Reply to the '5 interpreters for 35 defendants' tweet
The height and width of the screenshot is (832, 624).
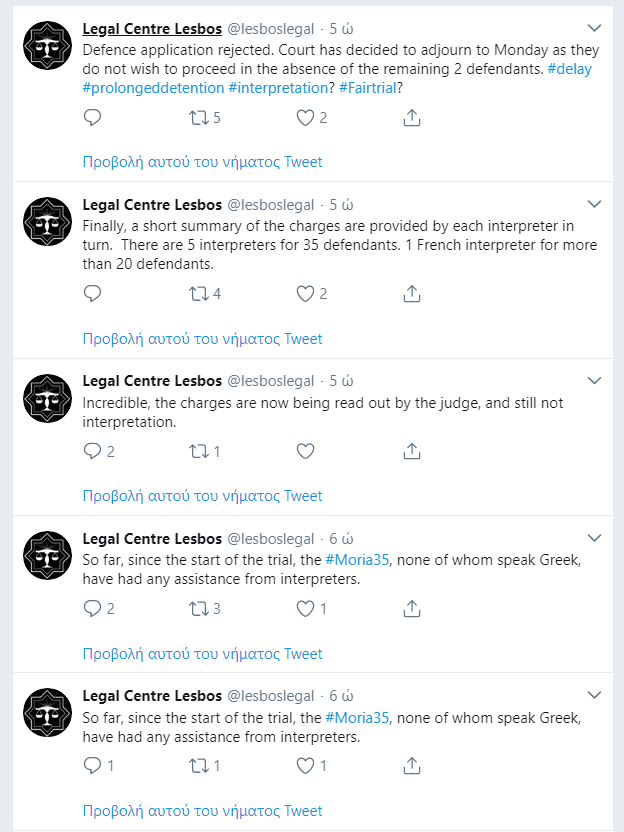click(92, 294)
